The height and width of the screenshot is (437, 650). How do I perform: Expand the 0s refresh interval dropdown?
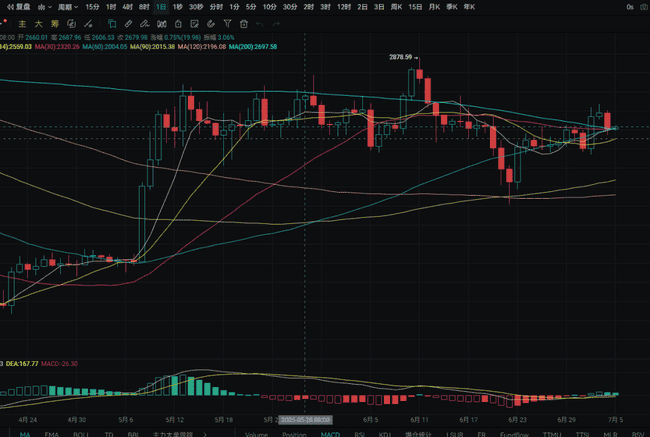pos(629,7)
